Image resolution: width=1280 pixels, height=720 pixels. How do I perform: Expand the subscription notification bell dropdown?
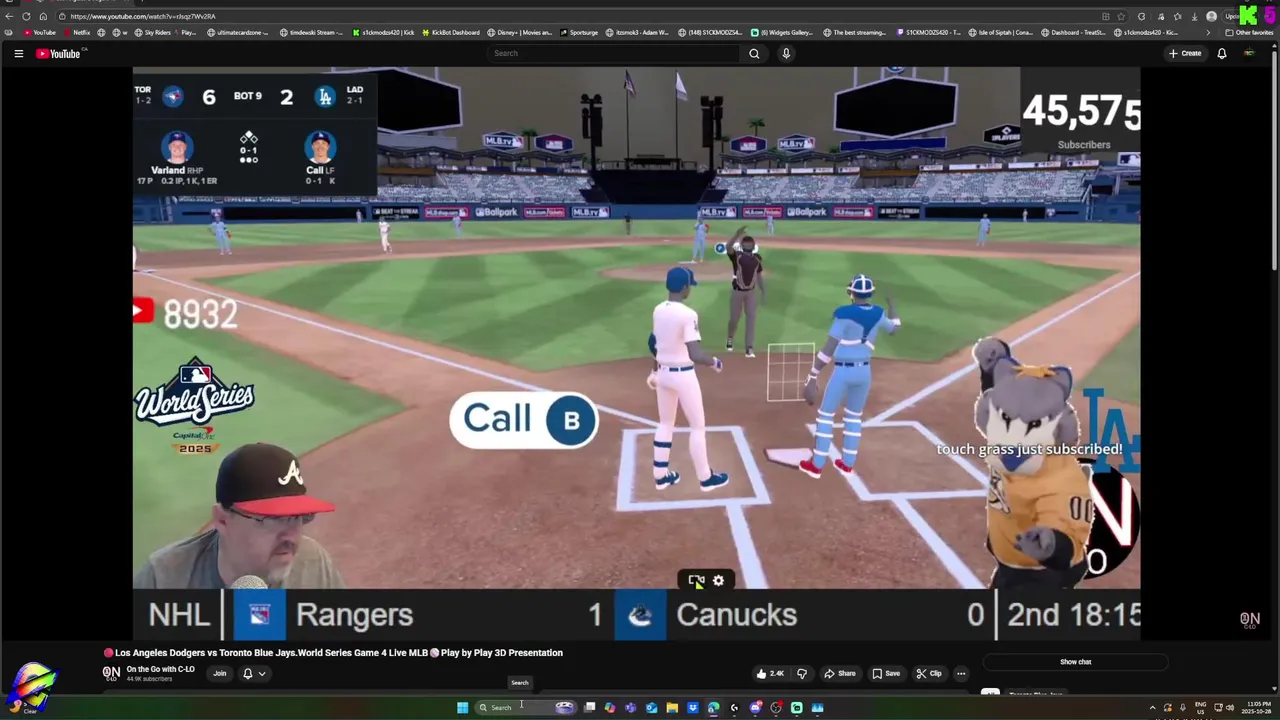coord(254,673)
